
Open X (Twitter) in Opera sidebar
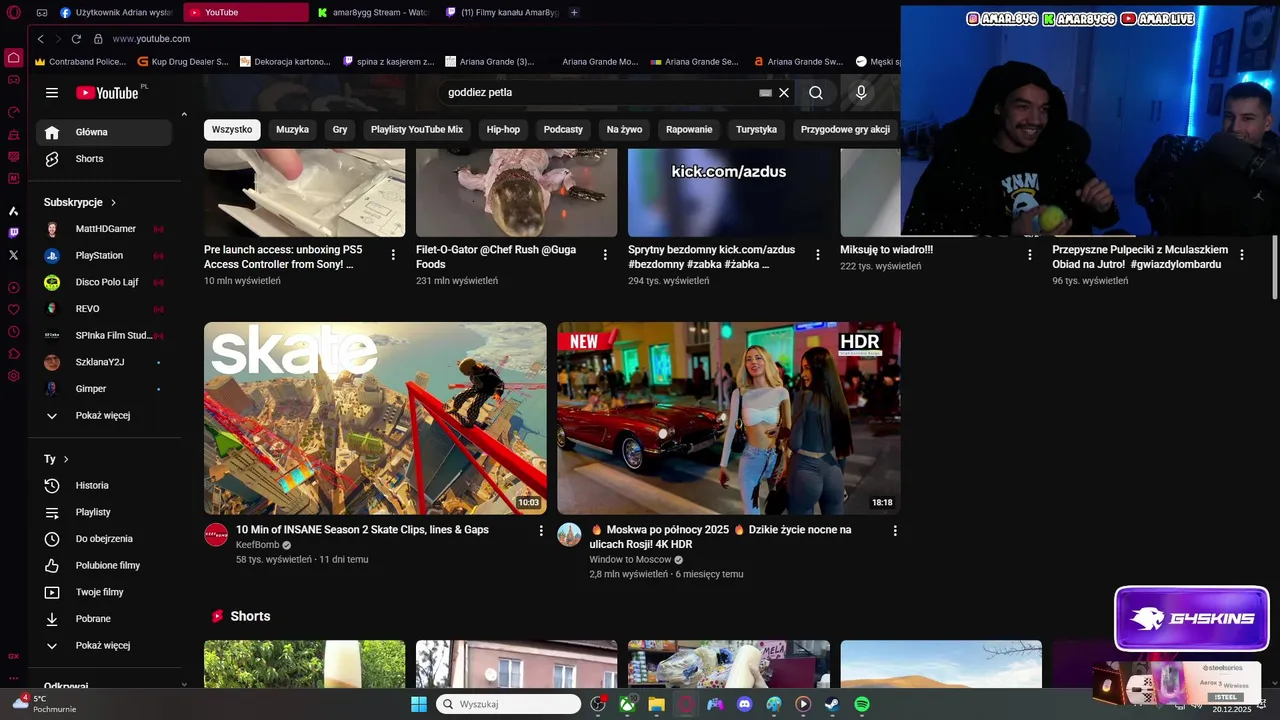tap(13, 255)
